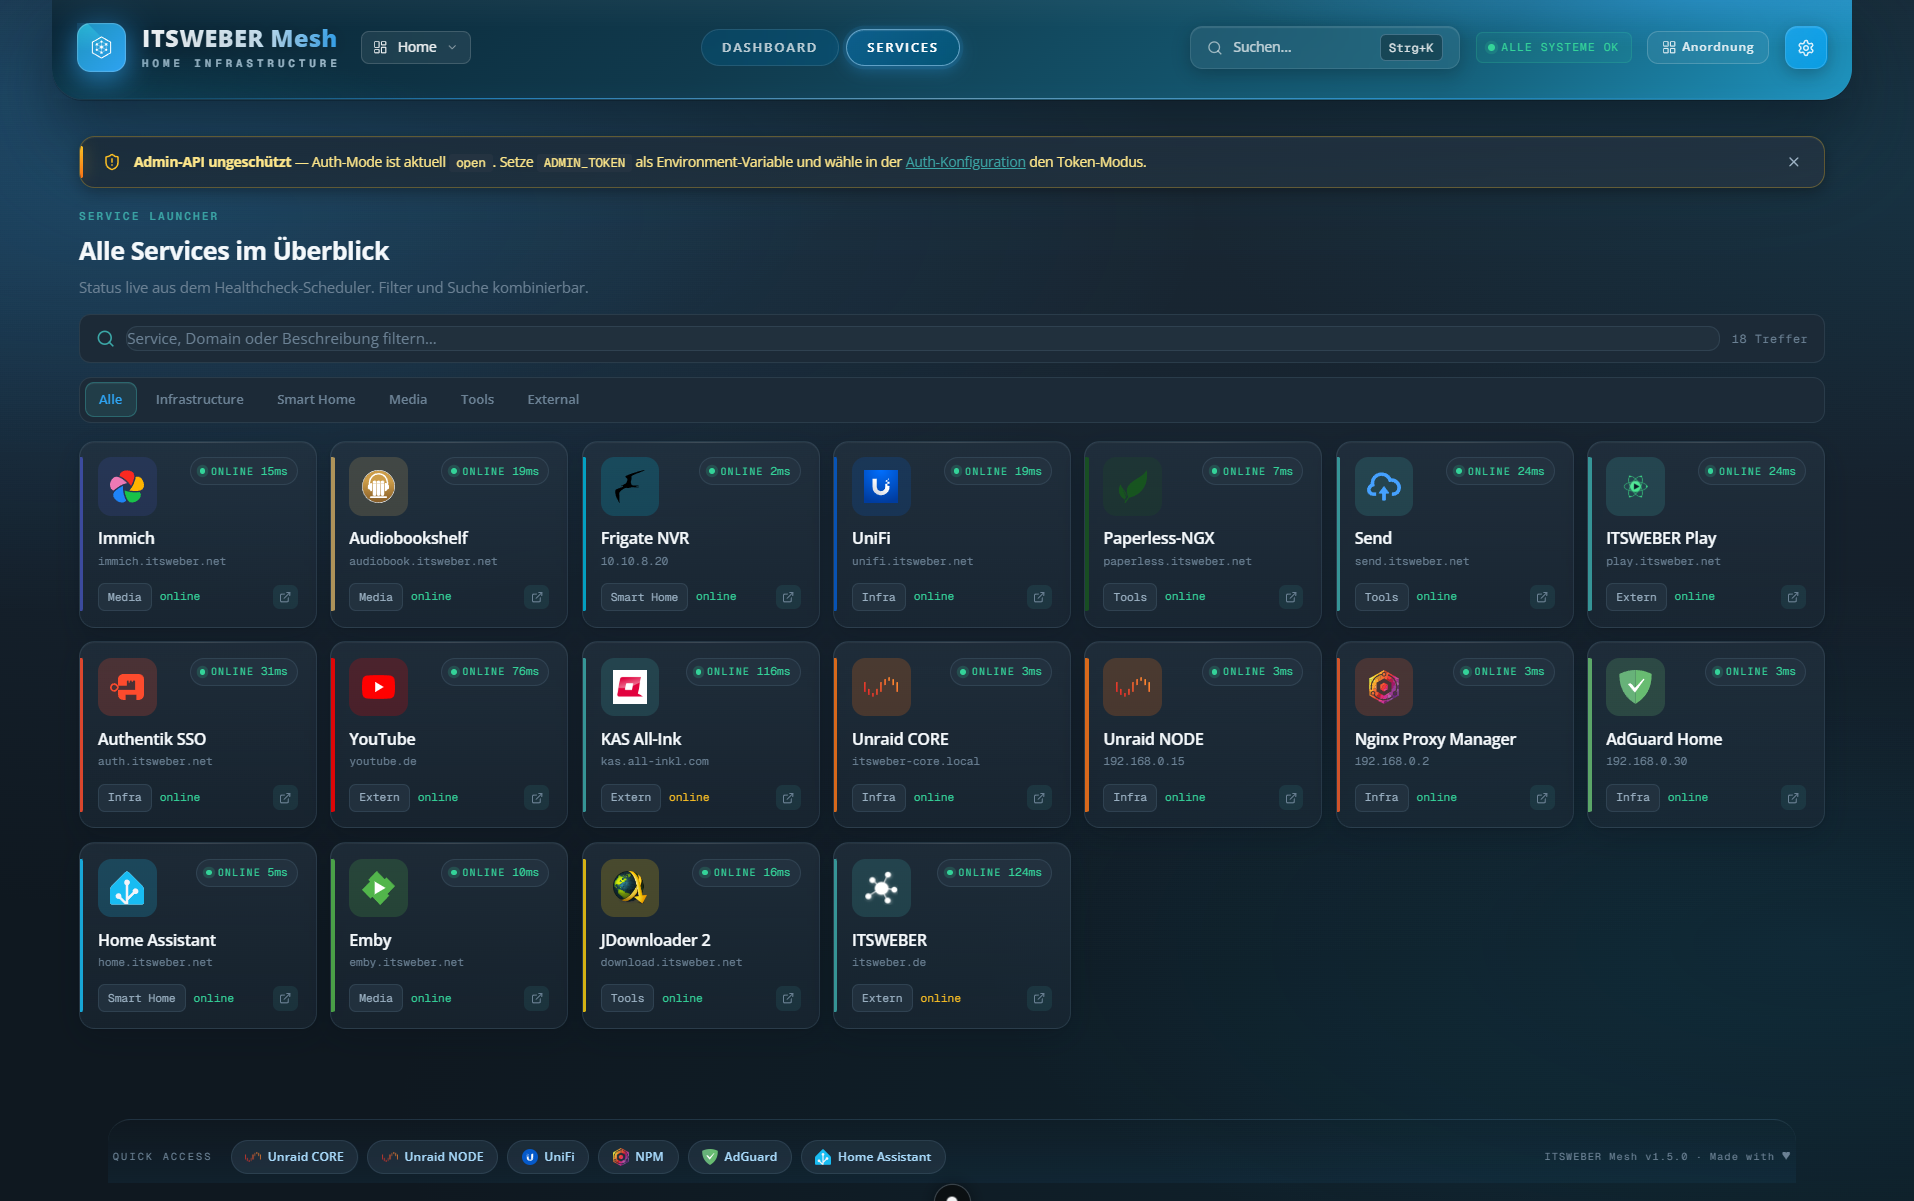Image resolution: width=1914 pixels, height=1201 pixels.
Task: Click the Anordnung button
Action: (1707, 47)
